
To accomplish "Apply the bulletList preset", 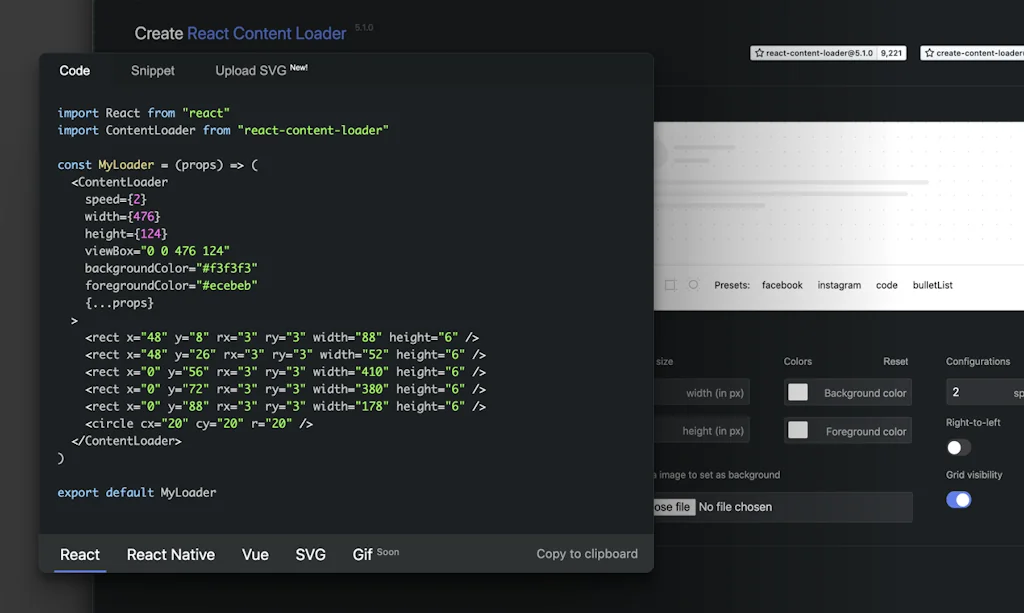I will pyautogui.click(x=932, y=285).
